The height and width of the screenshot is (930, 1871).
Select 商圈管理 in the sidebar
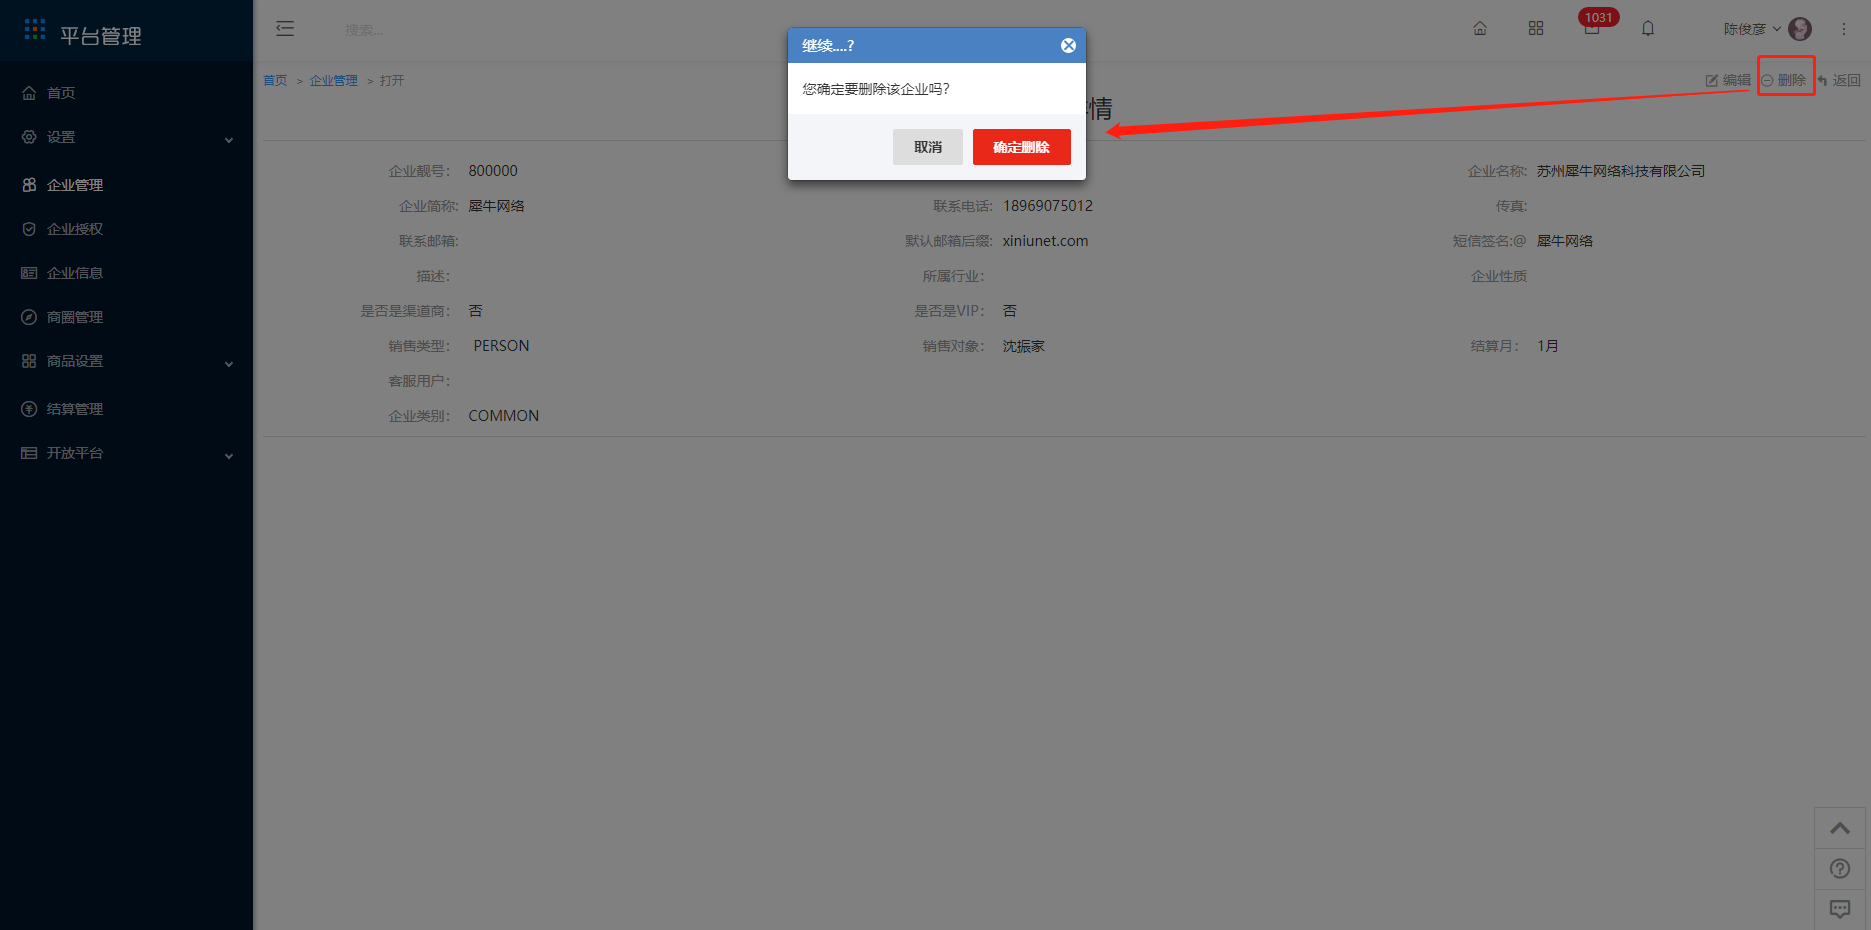point(126,317)
